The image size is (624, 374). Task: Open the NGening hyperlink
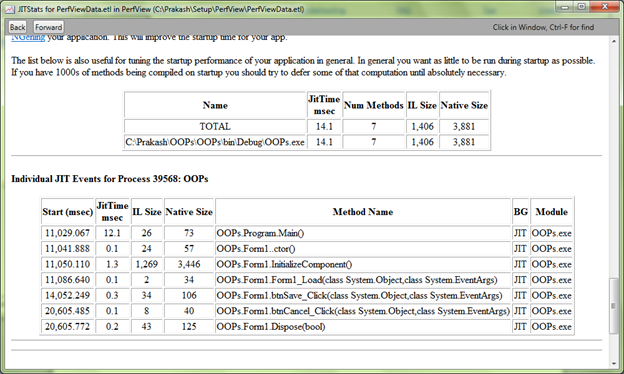click(x=28, y=37)
